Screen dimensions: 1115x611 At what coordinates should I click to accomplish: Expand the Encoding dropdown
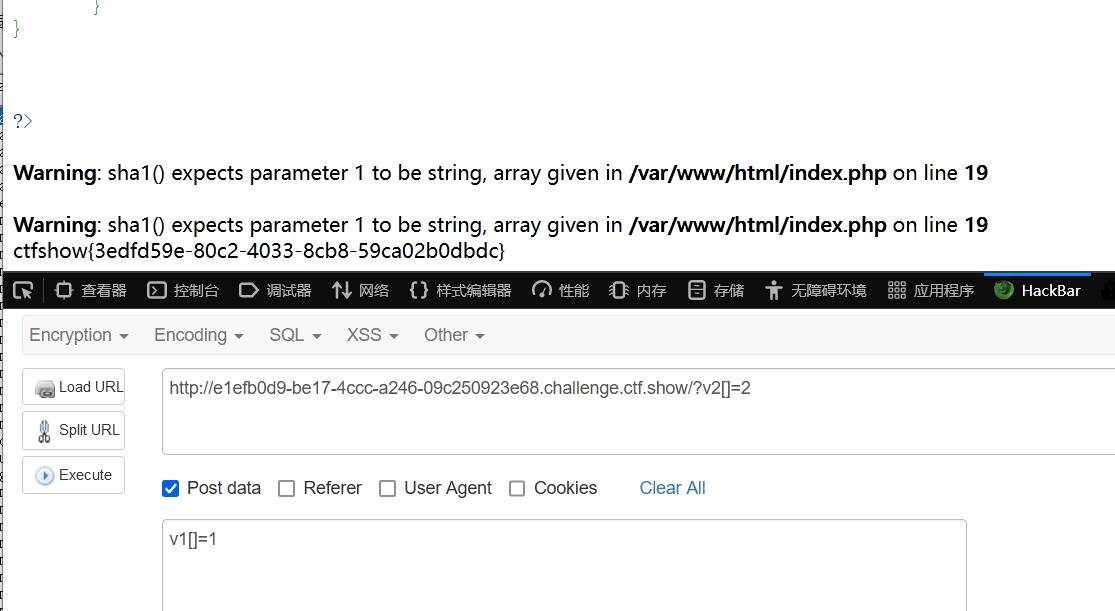pos(198,335)
